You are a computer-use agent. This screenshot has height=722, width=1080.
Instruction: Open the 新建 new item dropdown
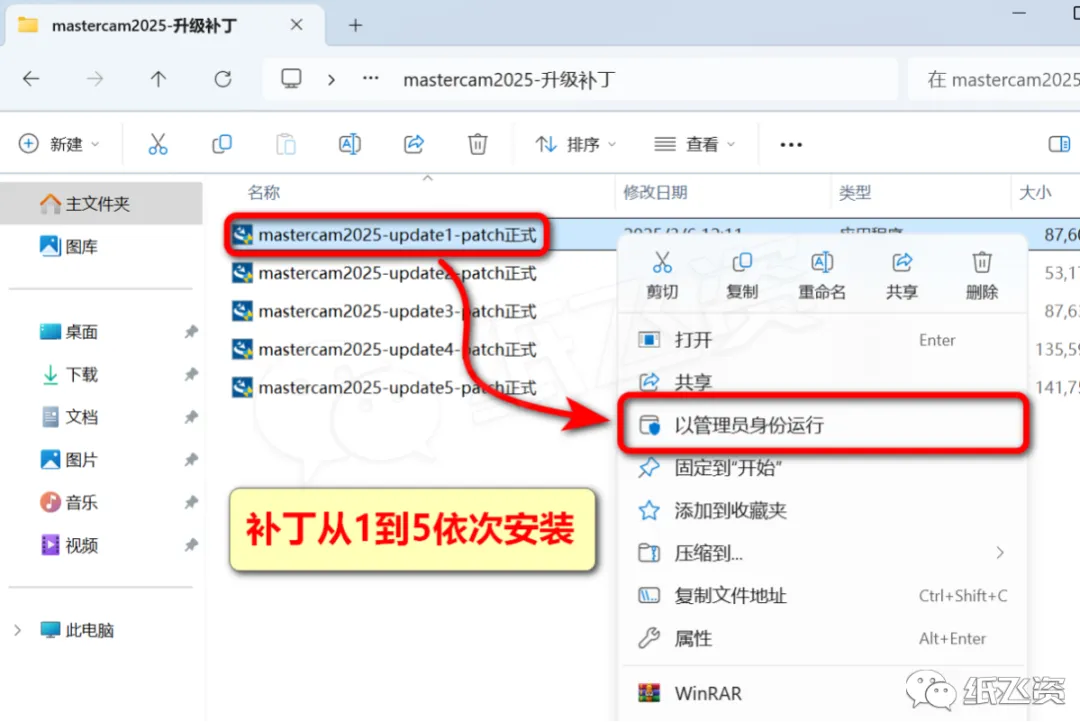tap(59, 144)
